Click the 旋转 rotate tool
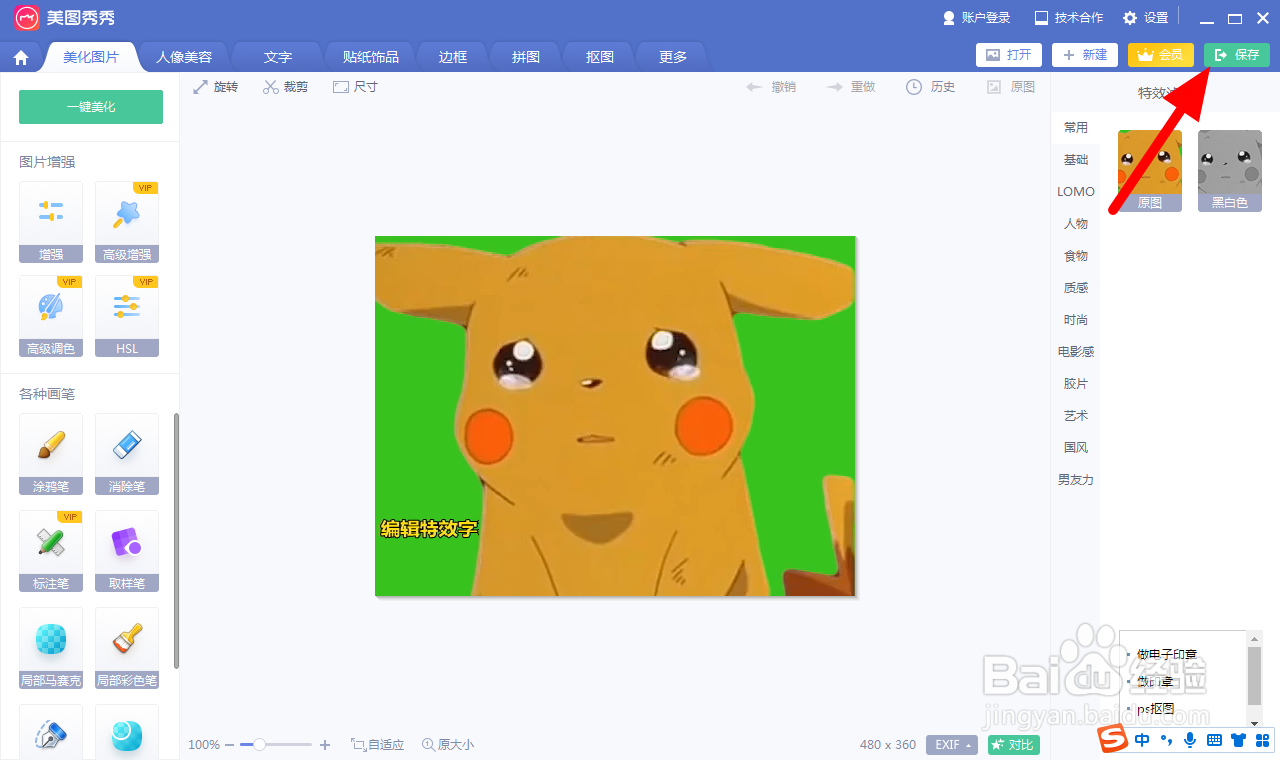 click(216, 87)
